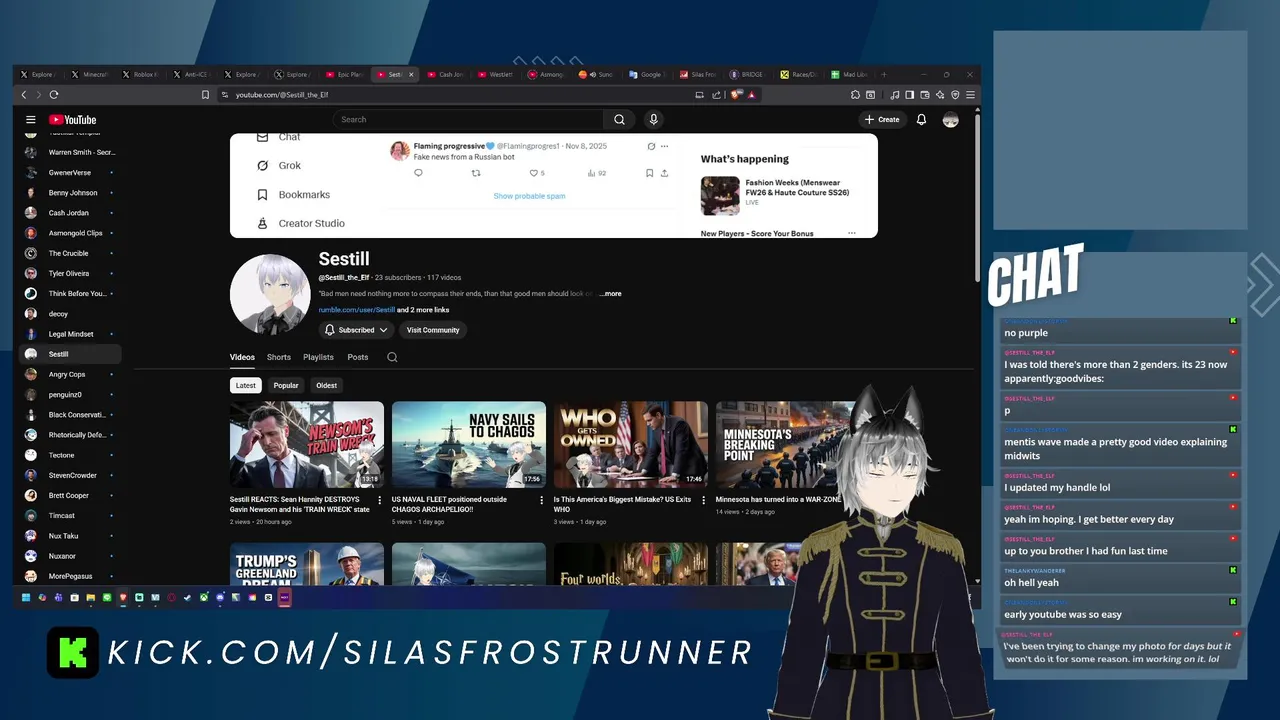The height and width of the screenshot is (720, 1280).
Task: Switch to the Shorts channel tab
Action: 278,357
